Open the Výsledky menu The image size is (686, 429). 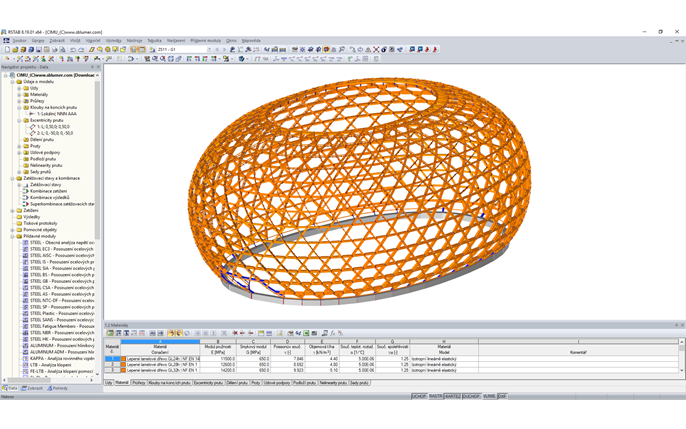[x=114, y=41]
